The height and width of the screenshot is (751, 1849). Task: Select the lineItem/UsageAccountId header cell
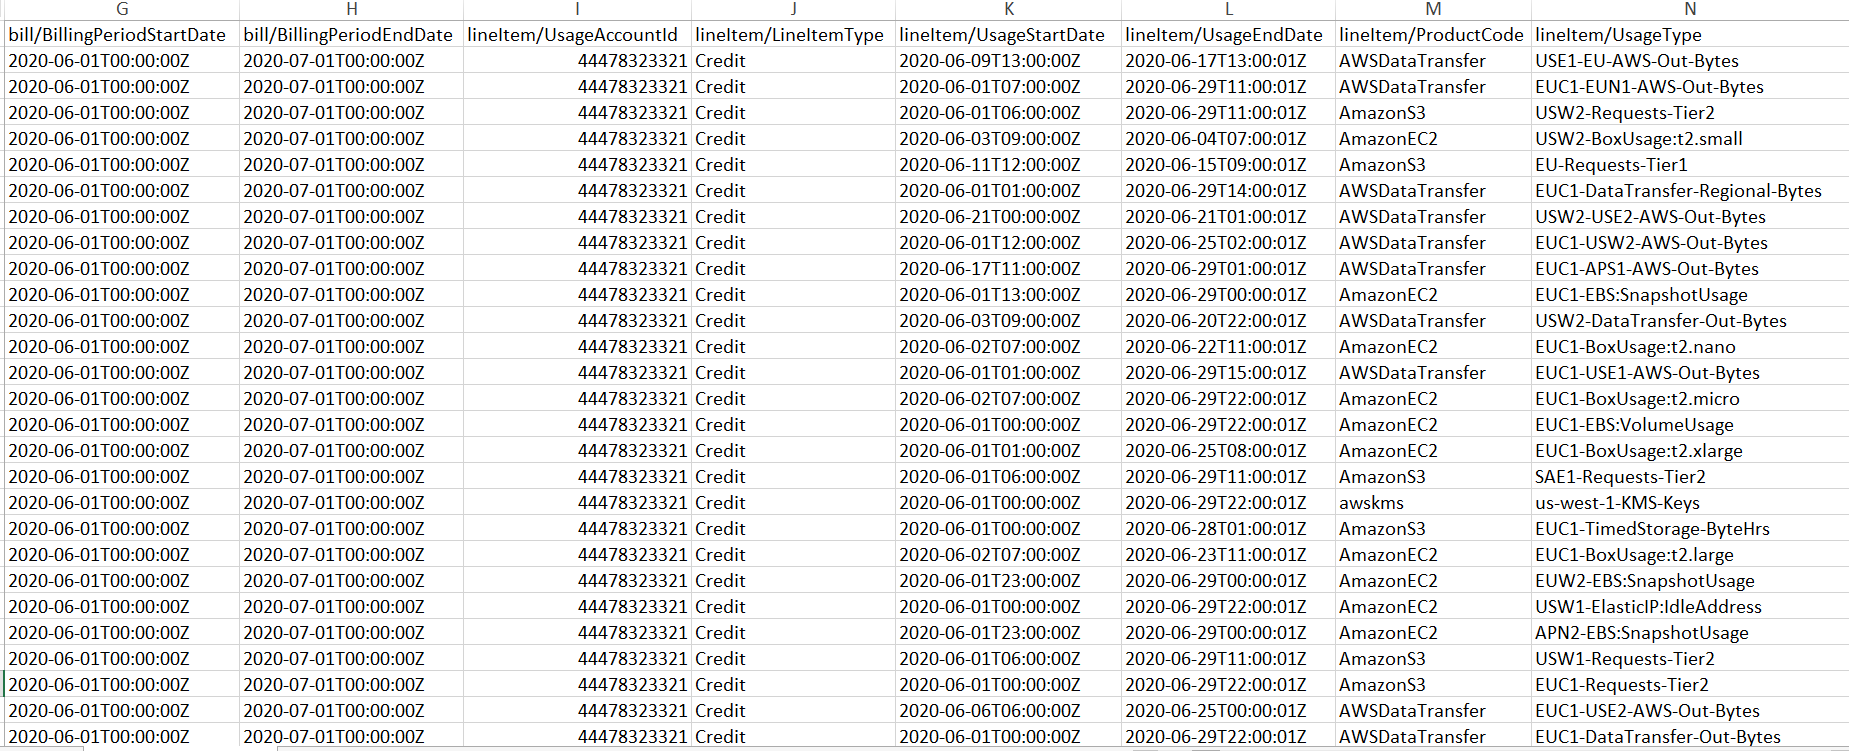click(x=573, y=35)
